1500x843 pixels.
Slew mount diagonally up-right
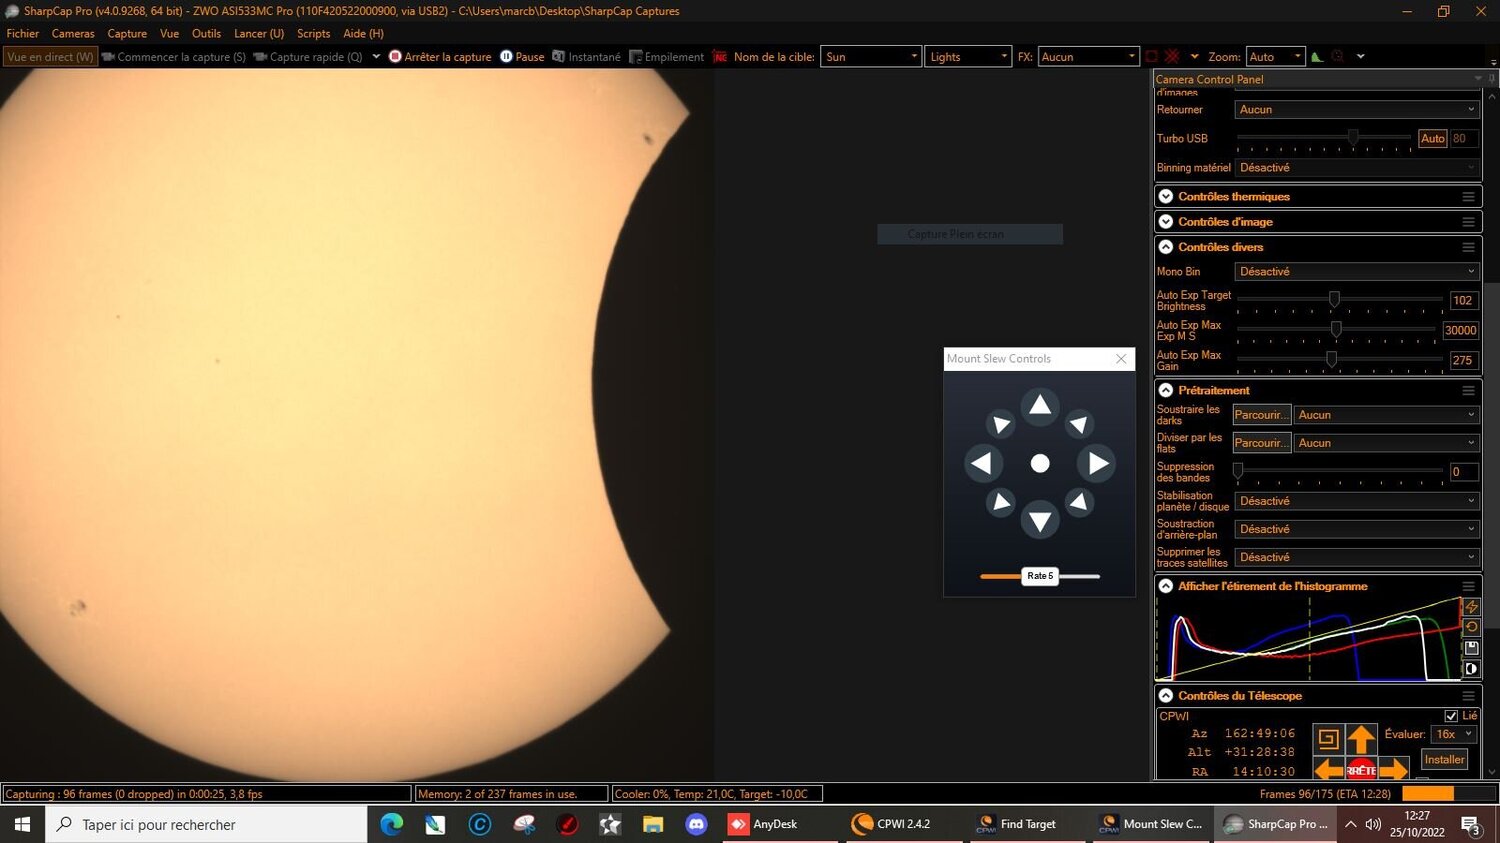pos(1079,424)
